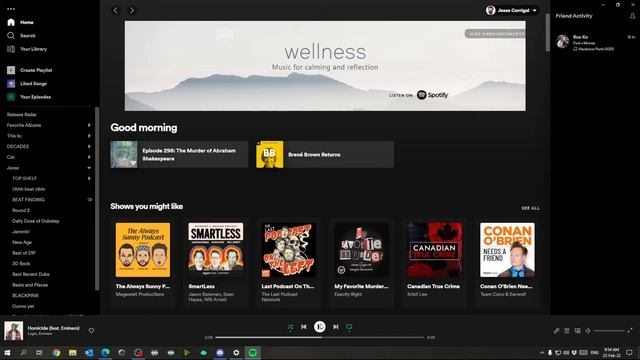
Task: Open the connect to a device icon
Action: pos(578,331)
